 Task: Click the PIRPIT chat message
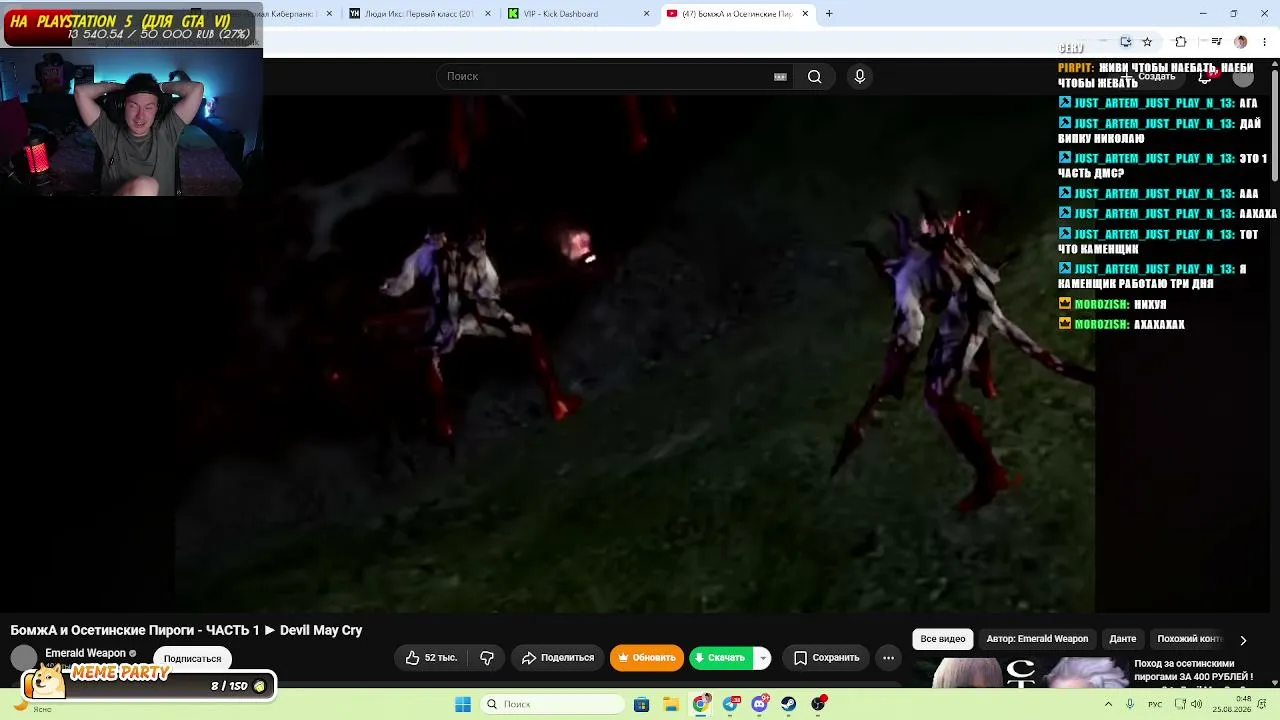[1155, 75]
